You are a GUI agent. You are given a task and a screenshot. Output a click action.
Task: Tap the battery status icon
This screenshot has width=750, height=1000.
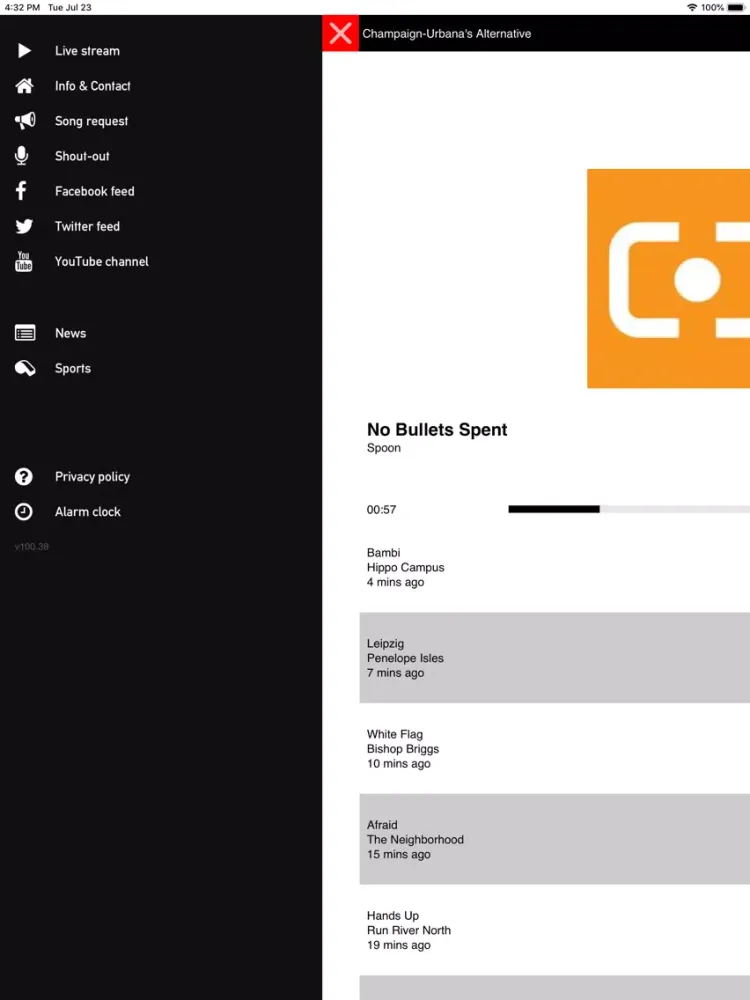coord(736,7)
